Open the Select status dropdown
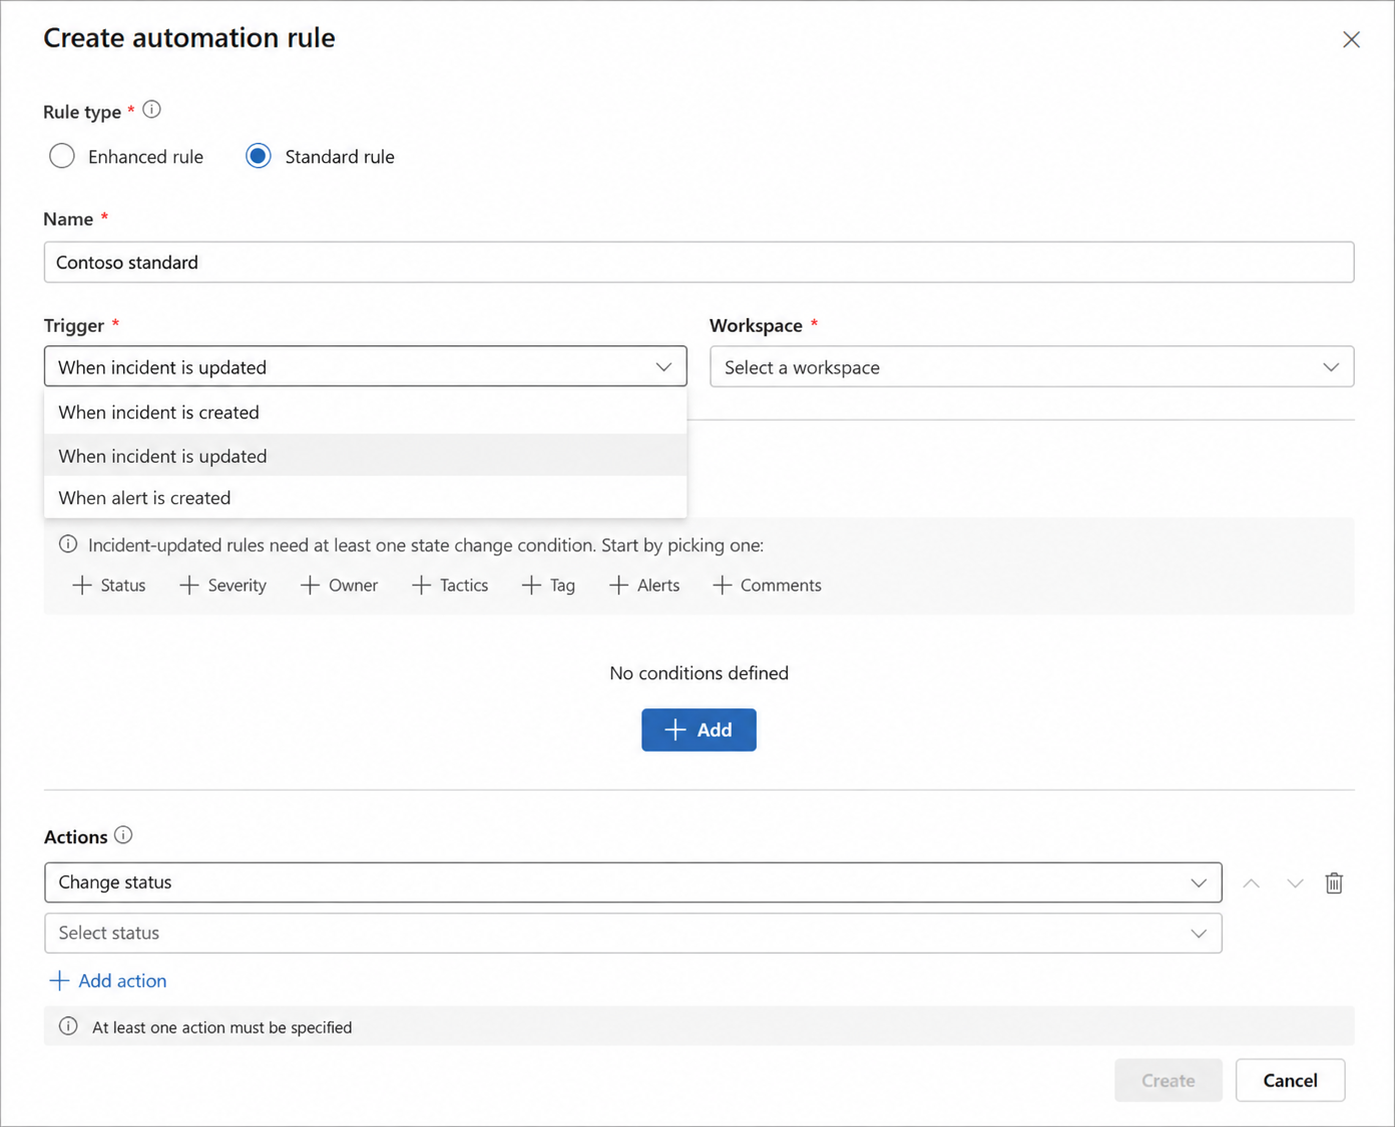The height and width of the screenshot is (1127, 1395). point(633,933)
